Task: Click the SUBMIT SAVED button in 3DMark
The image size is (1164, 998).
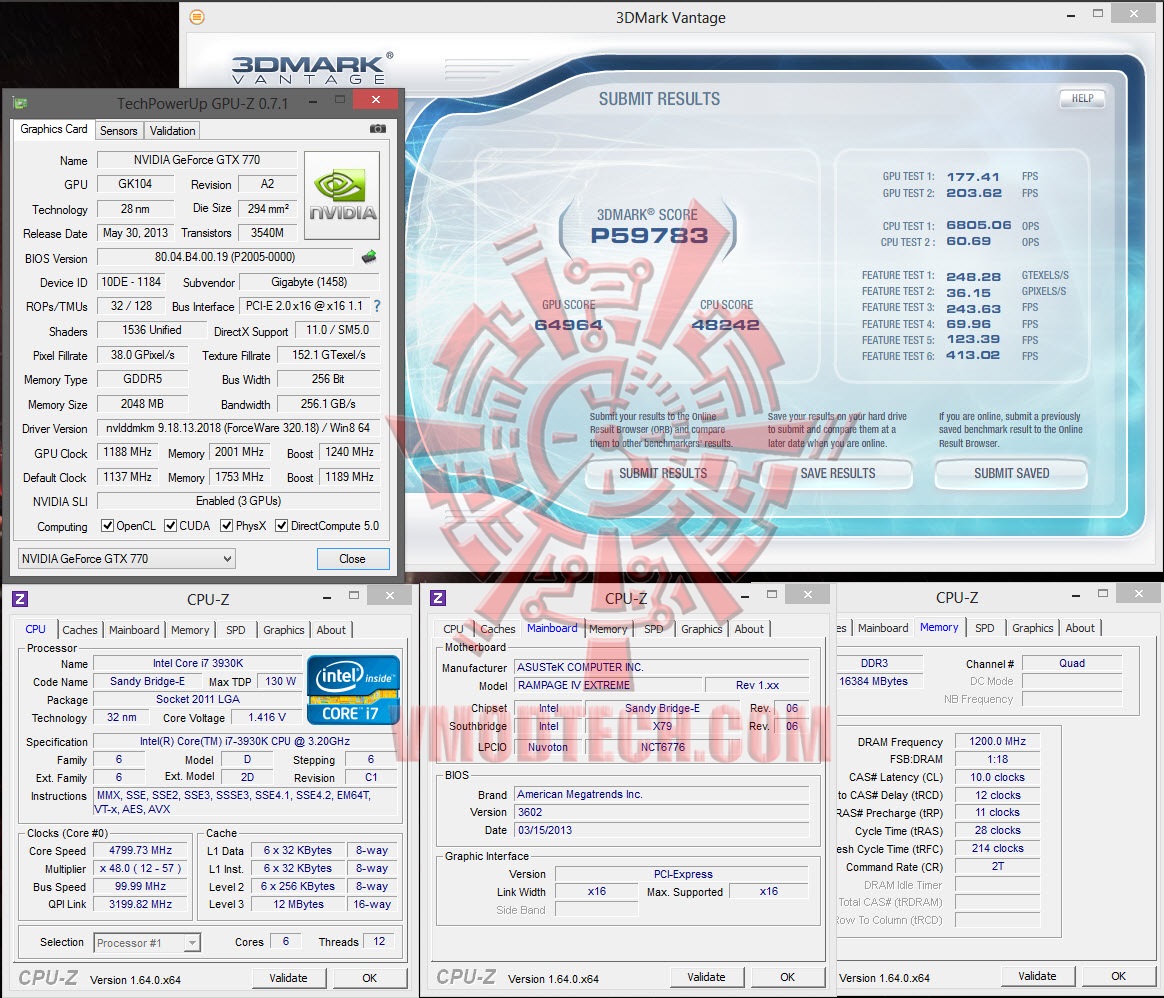Action: [1011, 473]
